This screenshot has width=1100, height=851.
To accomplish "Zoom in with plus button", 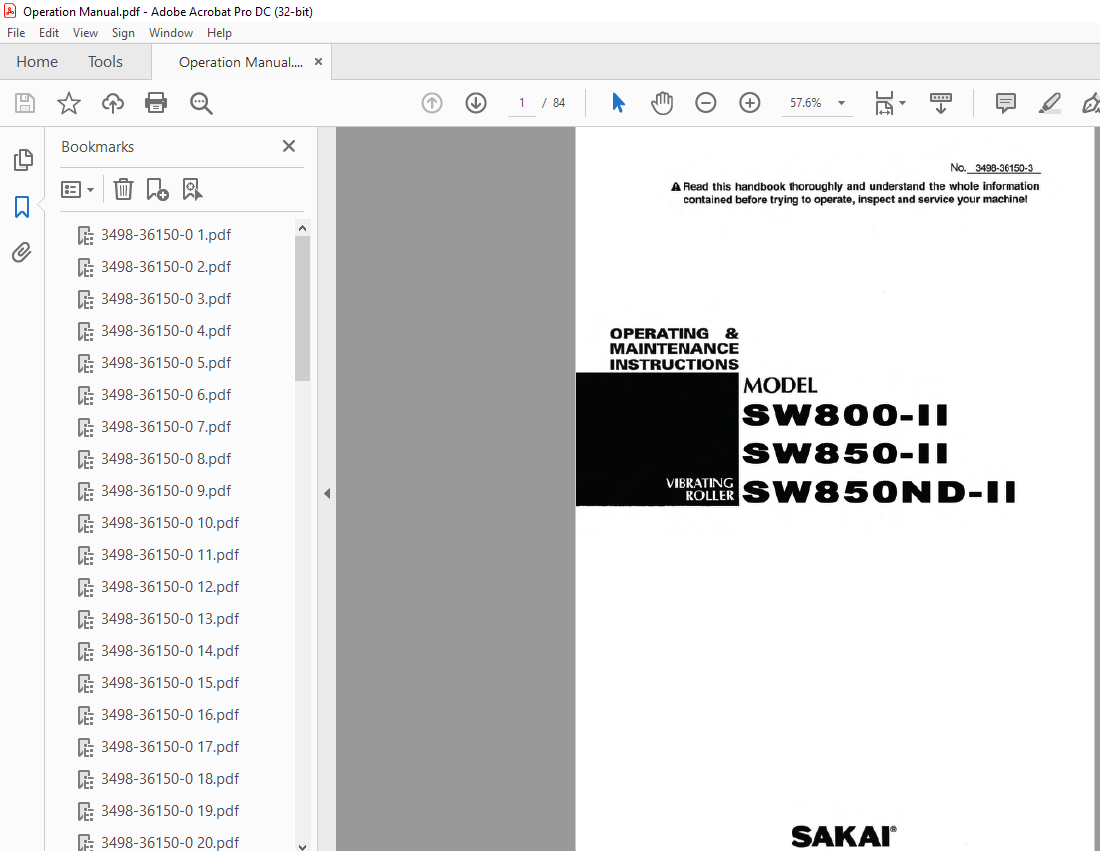I will [749, 103].
